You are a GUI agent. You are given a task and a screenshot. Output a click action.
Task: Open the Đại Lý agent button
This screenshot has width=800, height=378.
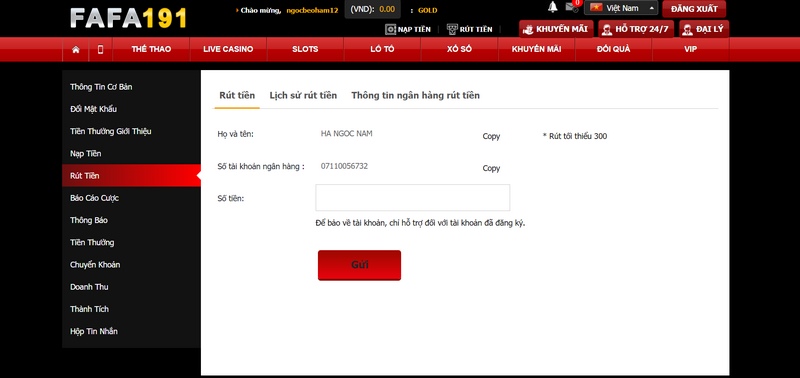click(704, 29)
